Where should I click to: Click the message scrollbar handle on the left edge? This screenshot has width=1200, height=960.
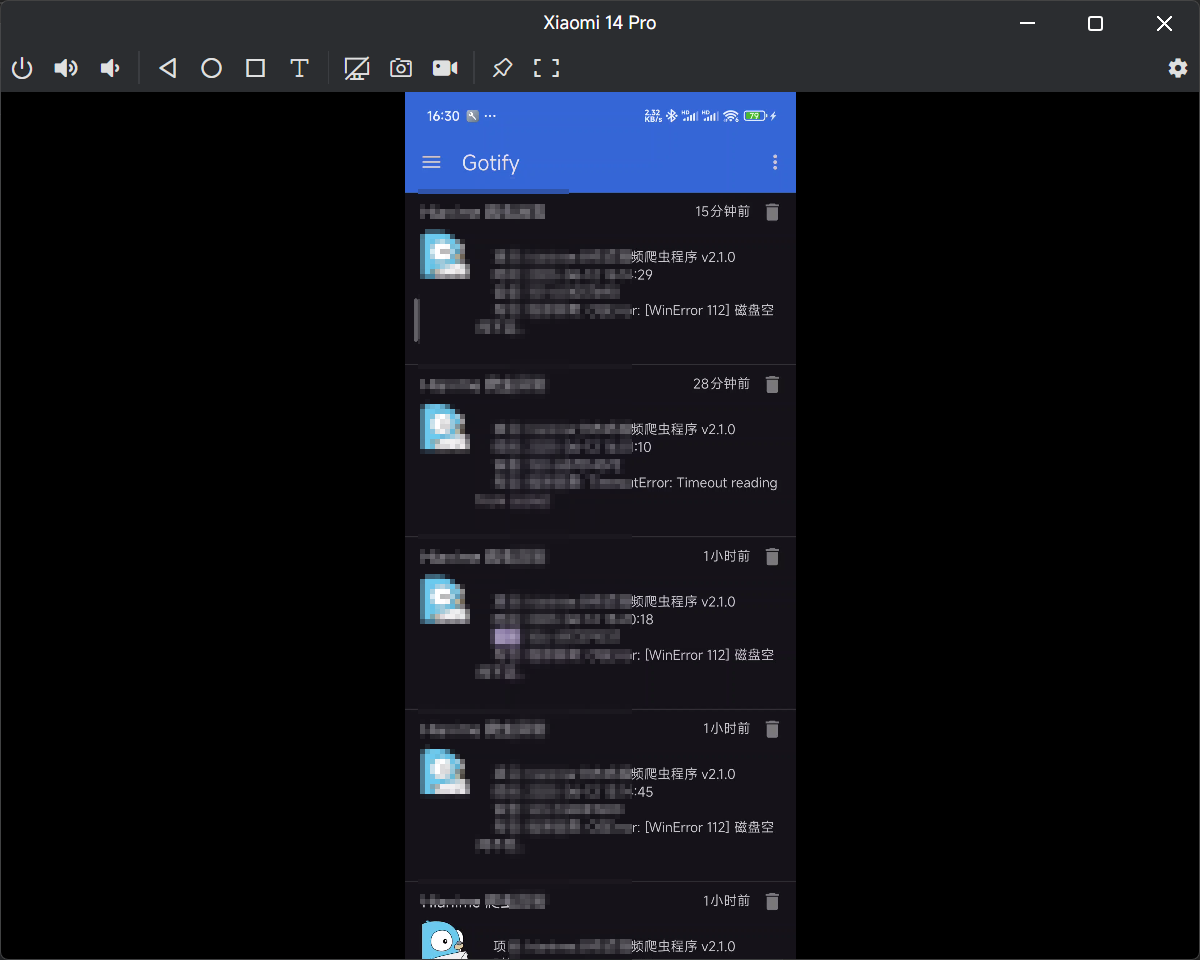pyautogui.click(x=417, y=320)
